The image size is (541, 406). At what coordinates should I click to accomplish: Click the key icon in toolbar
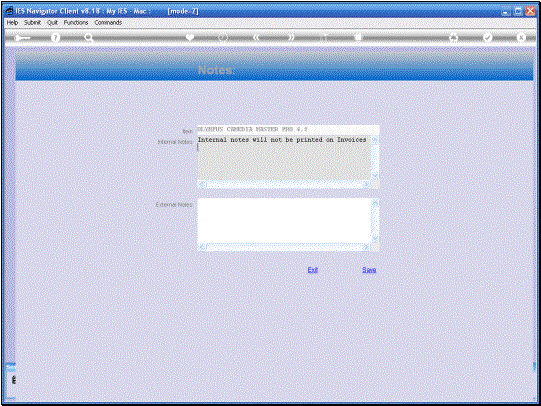[x=22, y=38]
